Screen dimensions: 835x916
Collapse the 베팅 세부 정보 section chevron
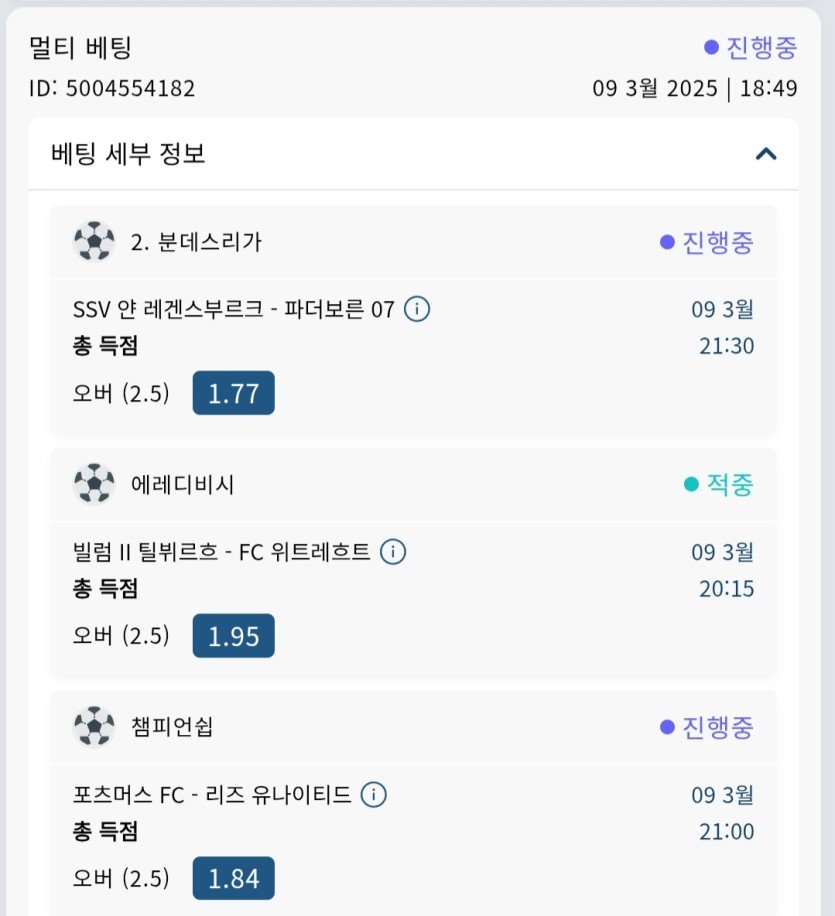tap(766, 154)
